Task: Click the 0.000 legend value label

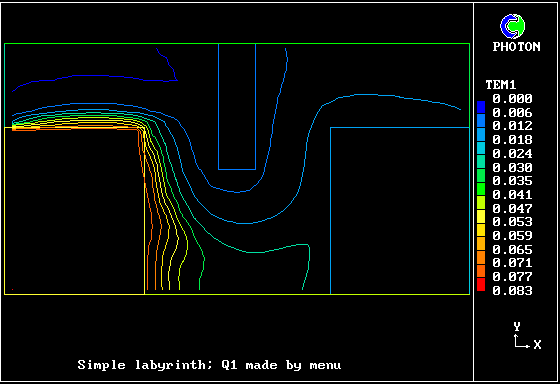Action: pyautogui.click(x=512, y=99)
